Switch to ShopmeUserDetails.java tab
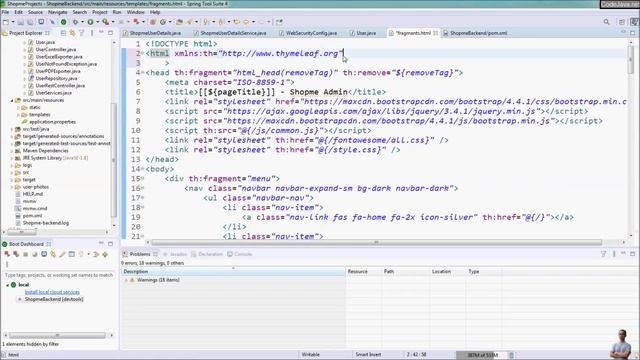The image size is (640, 360). (155, 33)
